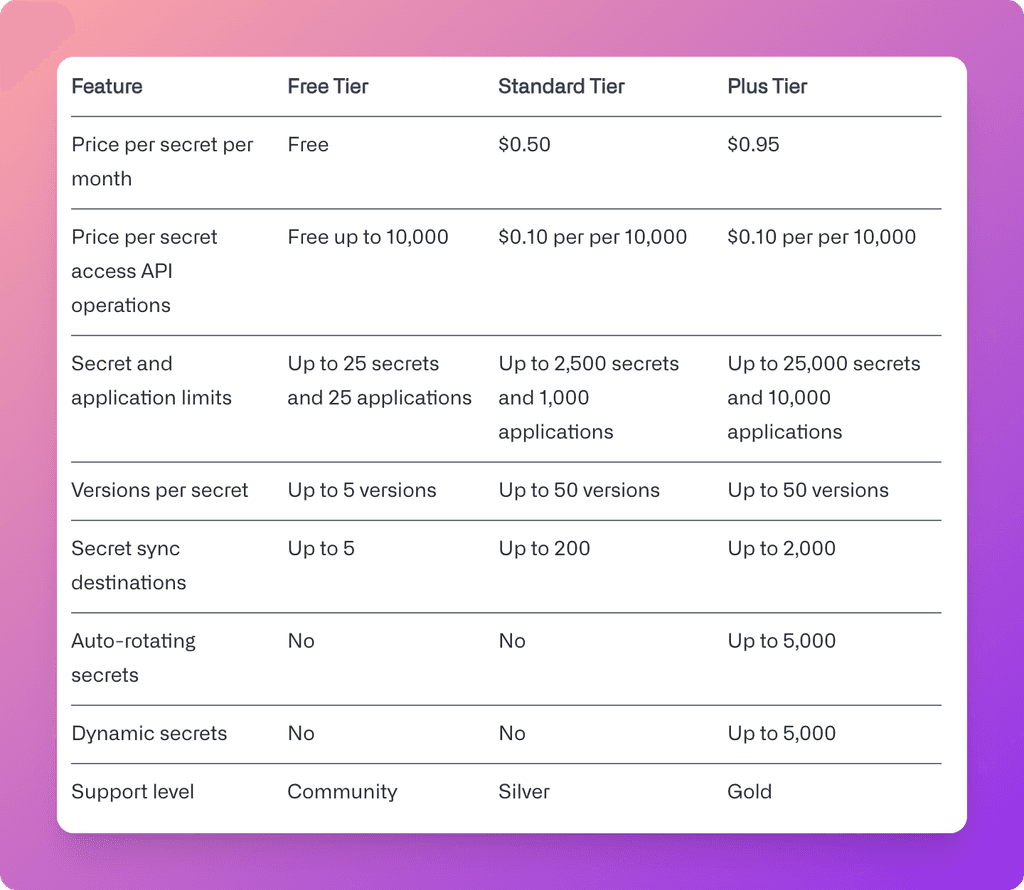Select 'Silver' support level cell
Screen dimensions: 1024x890
click(524, 791)
